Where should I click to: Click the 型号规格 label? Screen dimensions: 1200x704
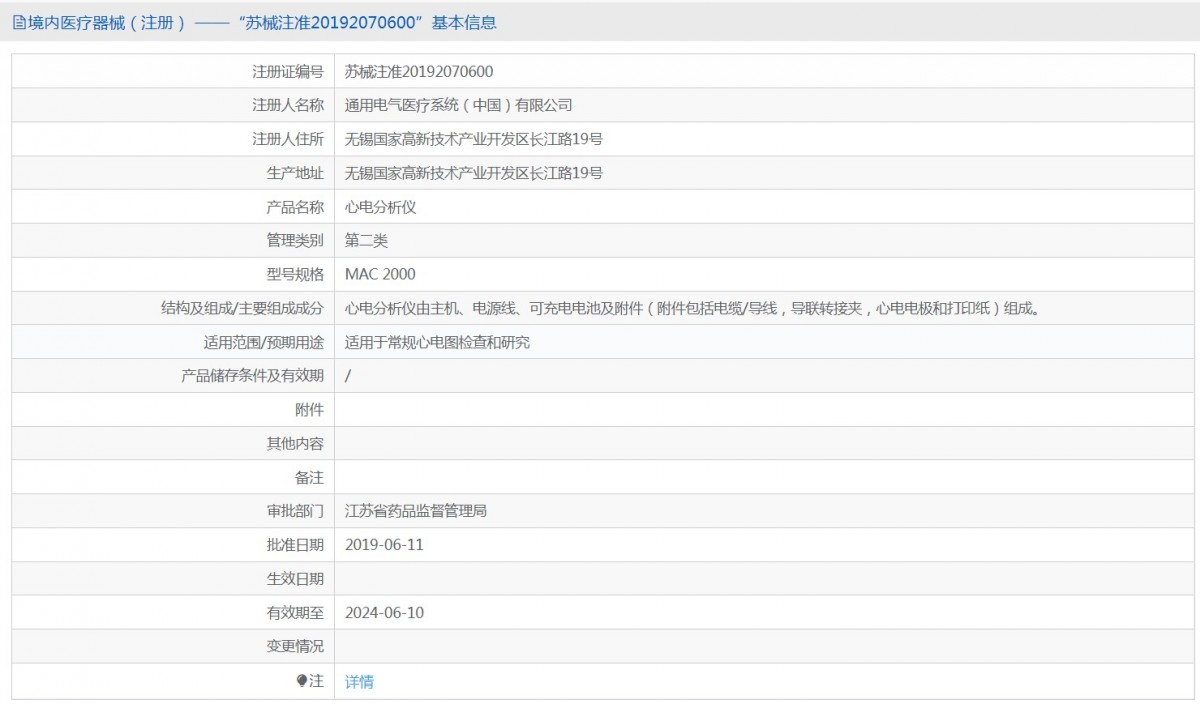(x=295, y=274)
